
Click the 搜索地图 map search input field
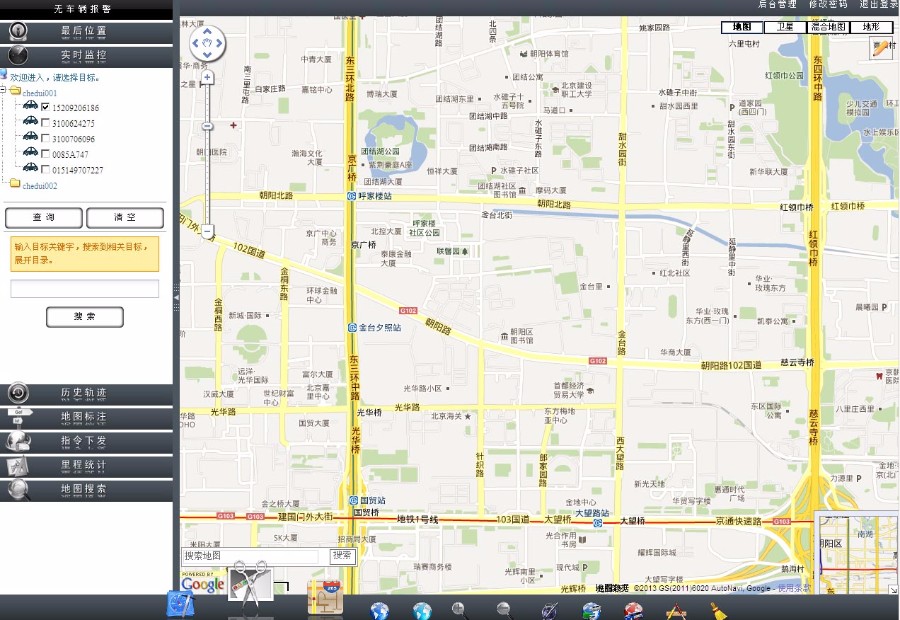250,556
